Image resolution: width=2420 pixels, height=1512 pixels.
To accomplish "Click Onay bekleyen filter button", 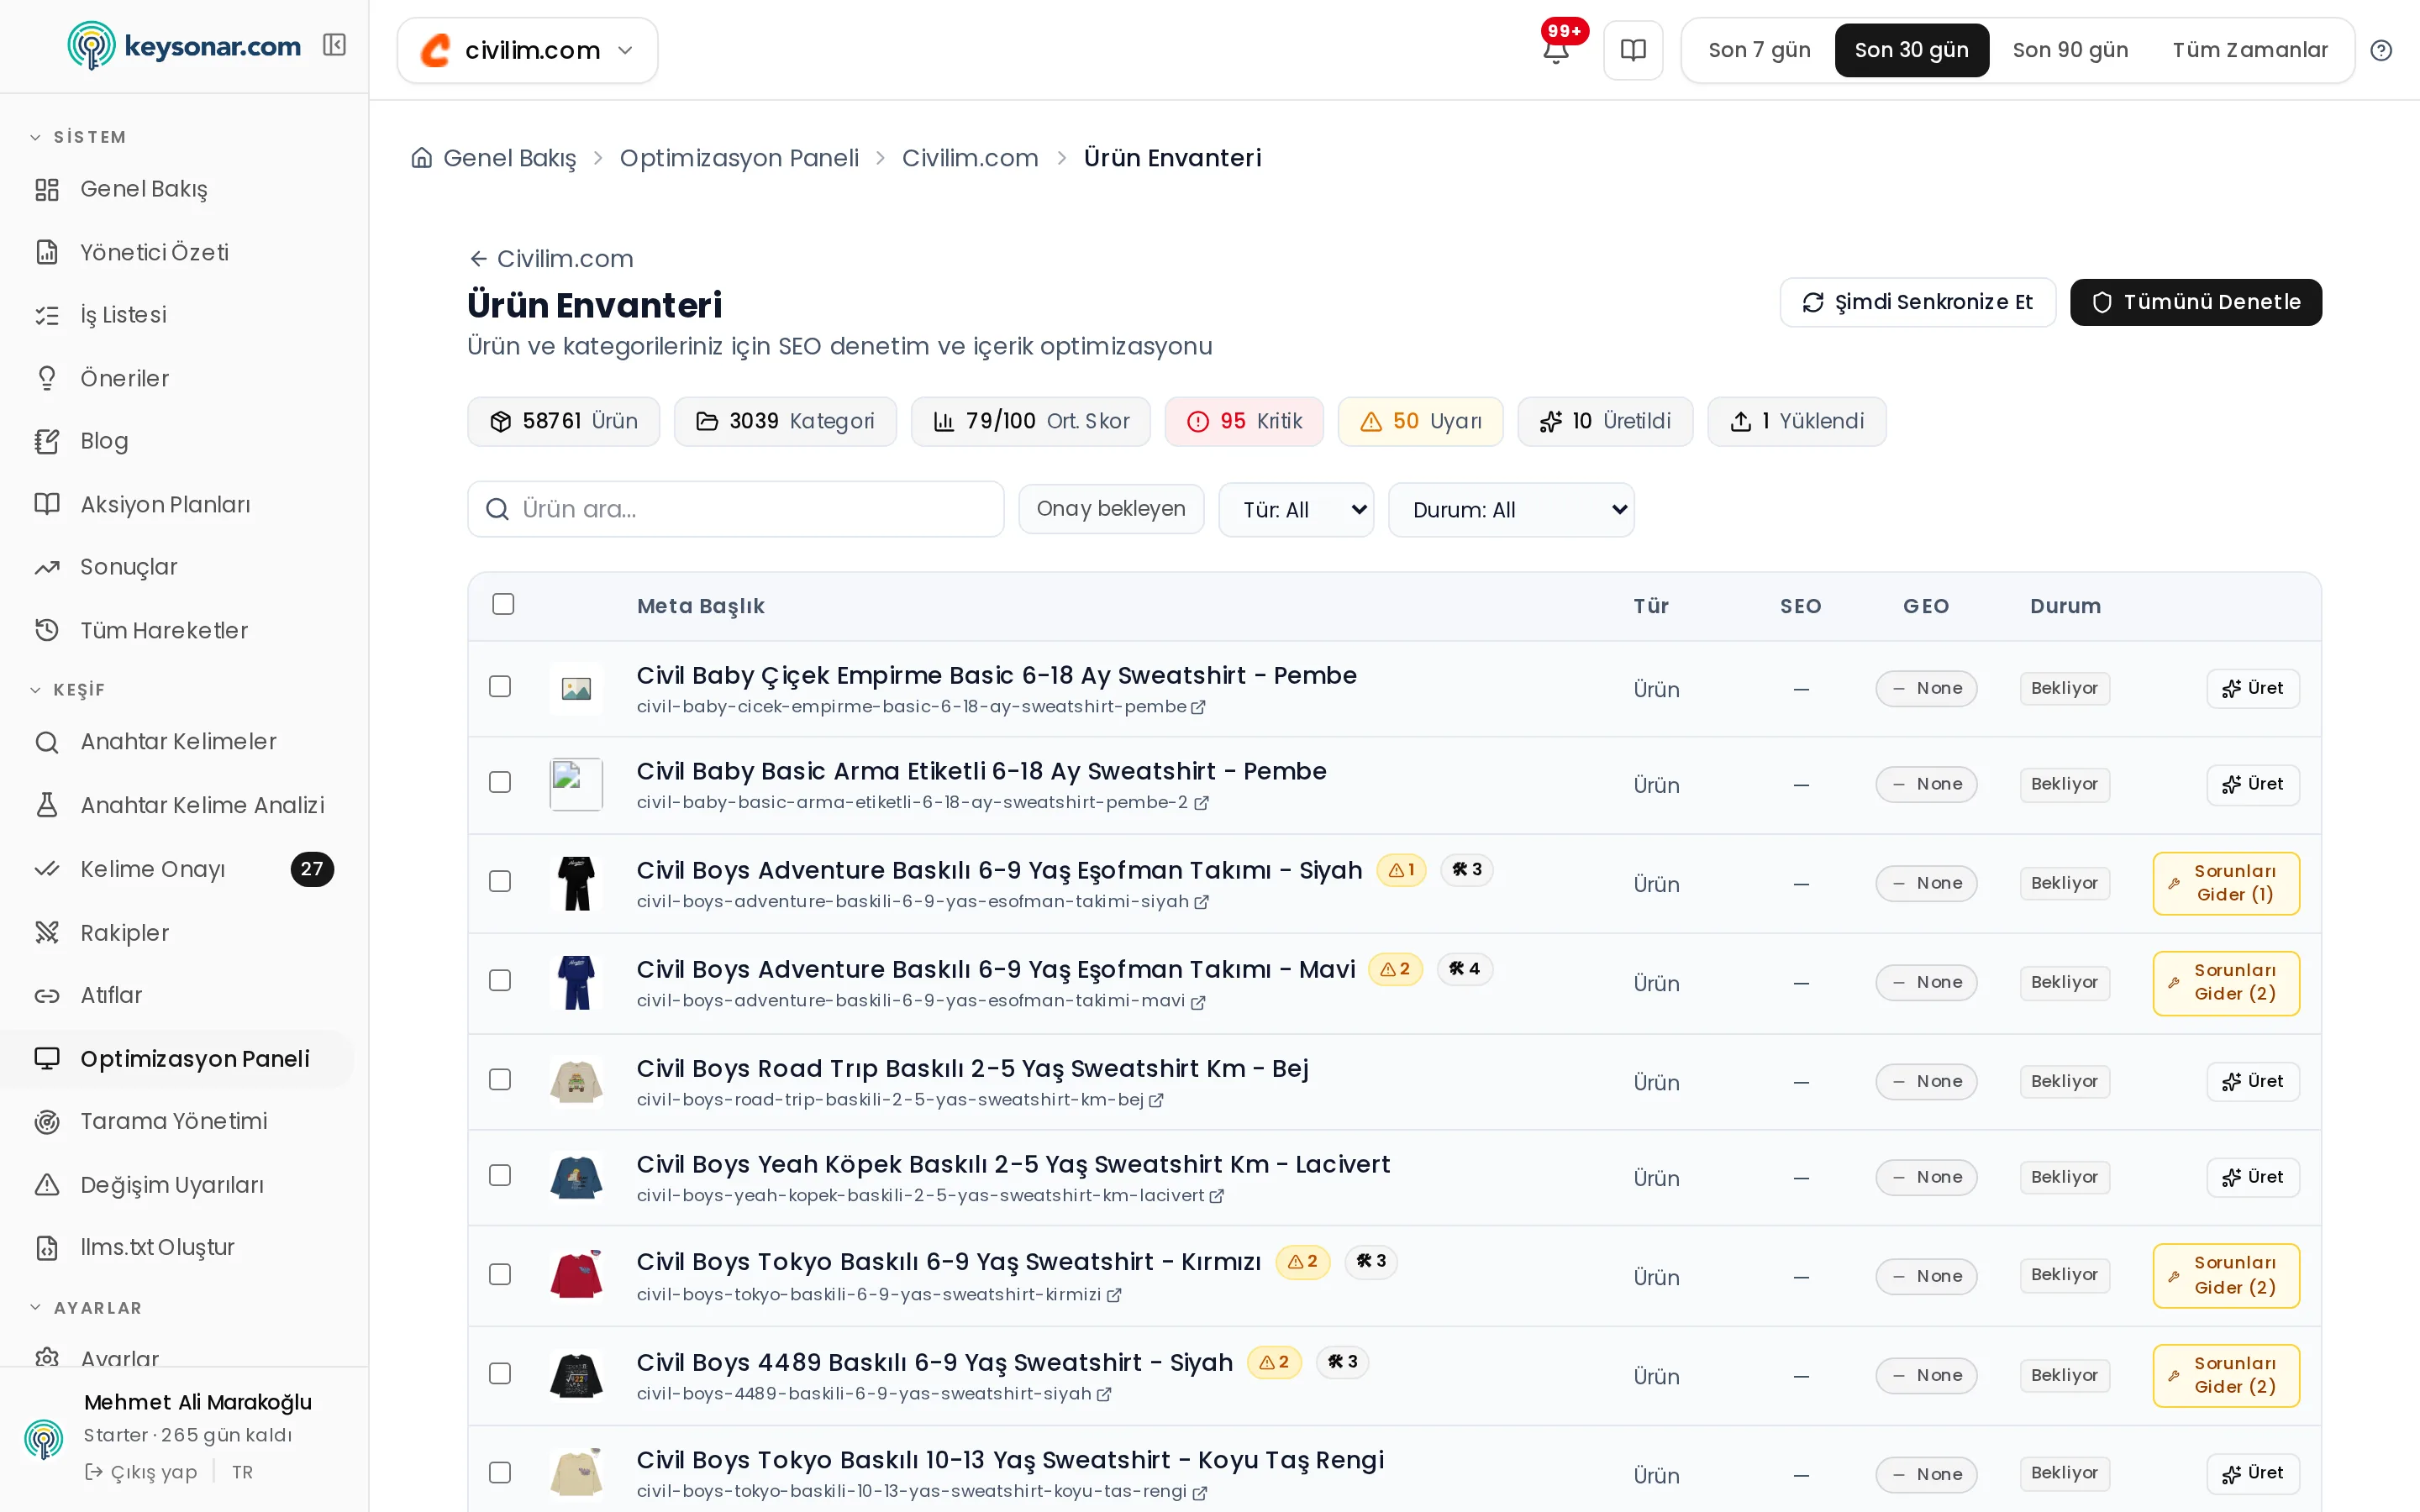I will [x=1111, y=509].
